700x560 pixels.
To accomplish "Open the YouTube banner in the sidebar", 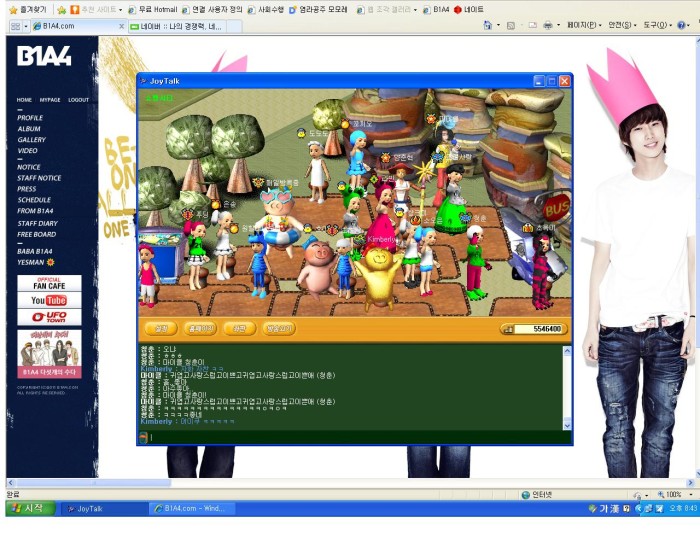I will pos(49,300).
